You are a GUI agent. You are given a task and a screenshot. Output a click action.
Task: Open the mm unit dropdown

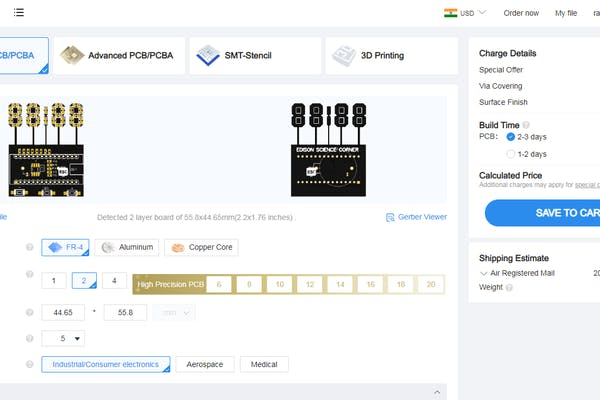[x=174, y=312]
